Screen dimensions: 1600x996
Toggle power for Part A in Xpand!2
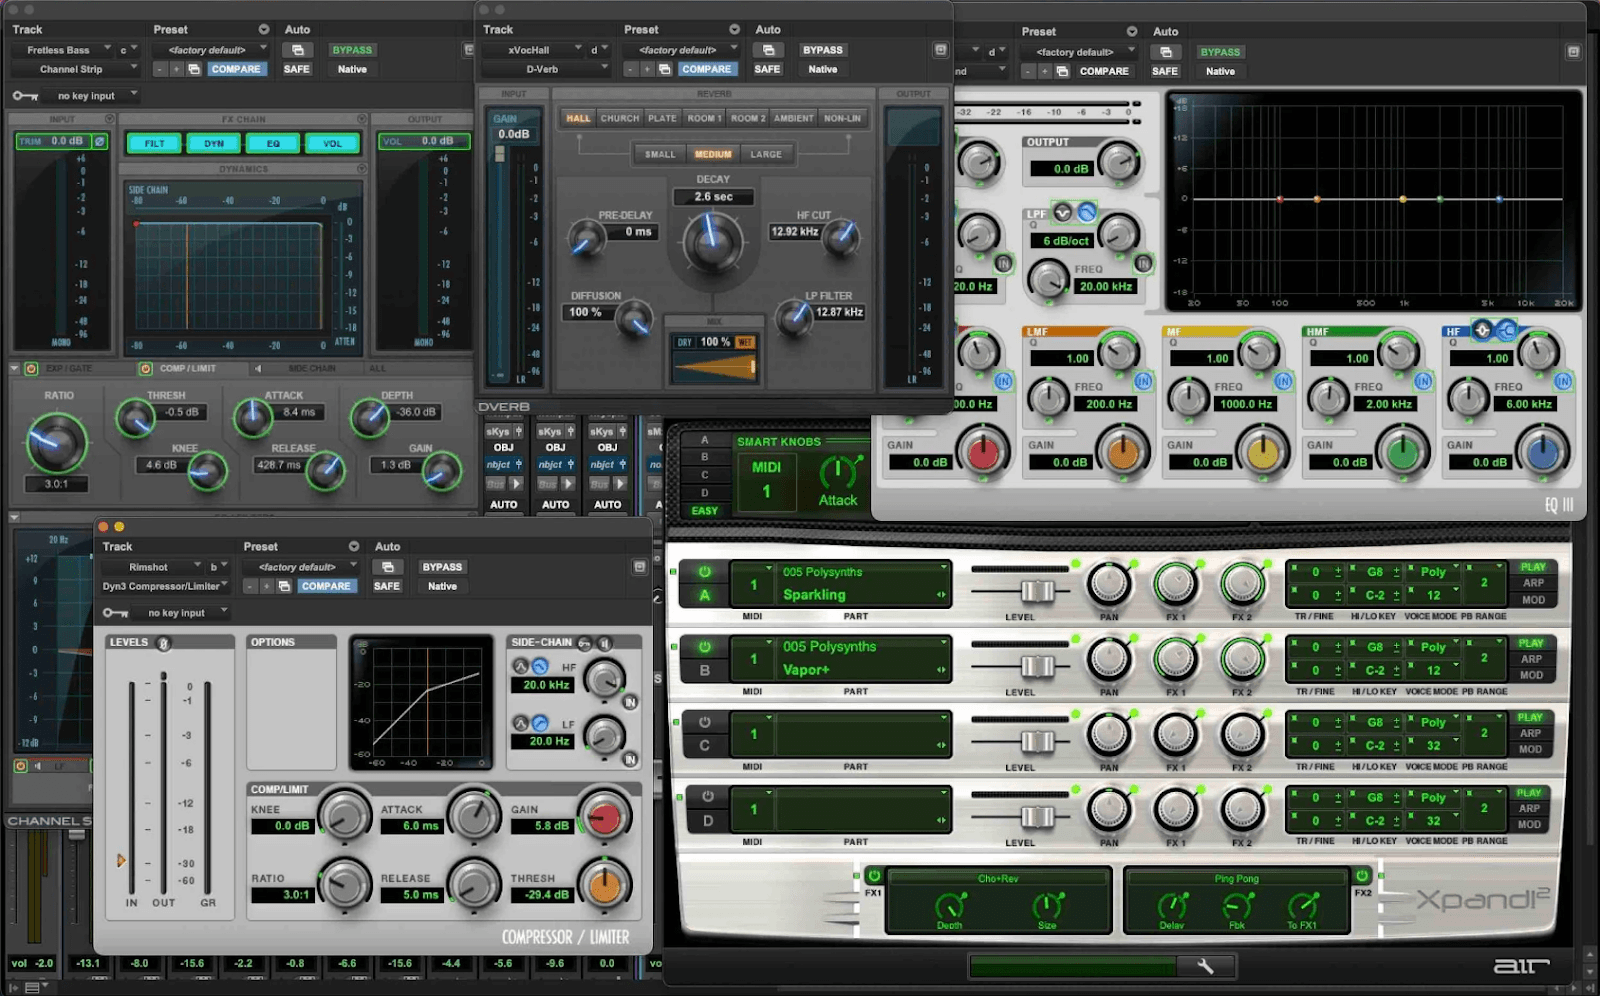pos(705,572)
